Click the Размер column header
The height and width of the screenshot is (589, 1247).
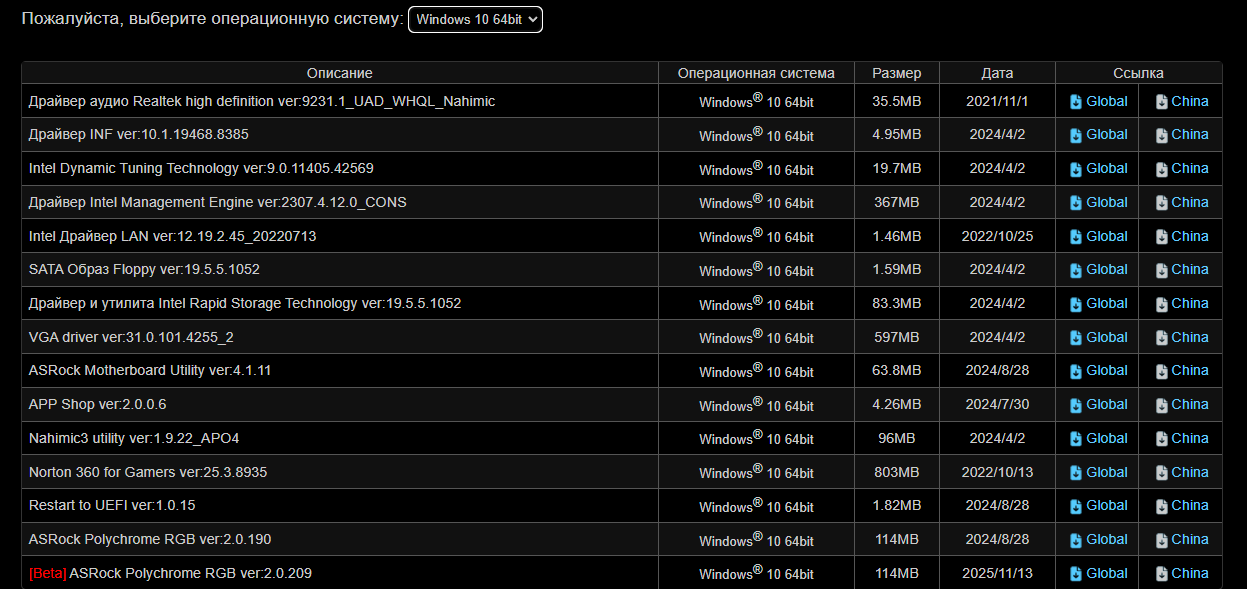pyautogui.click(x=896, y=73)
